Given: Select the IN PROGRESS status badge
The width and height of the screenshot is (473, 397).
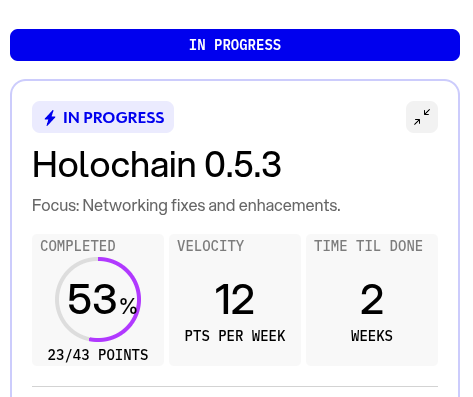Looking at the screenshot, I should coord(103,117).
